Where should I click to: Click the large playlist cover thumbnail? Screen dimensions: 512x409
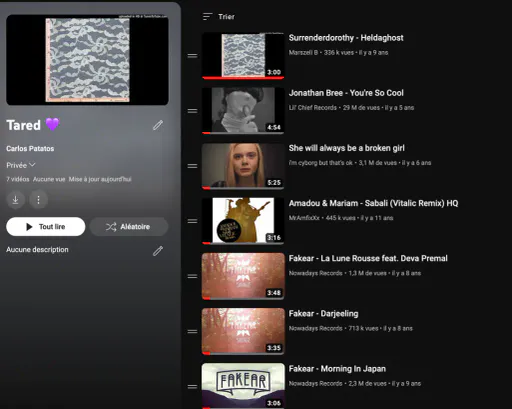[87, 60]
